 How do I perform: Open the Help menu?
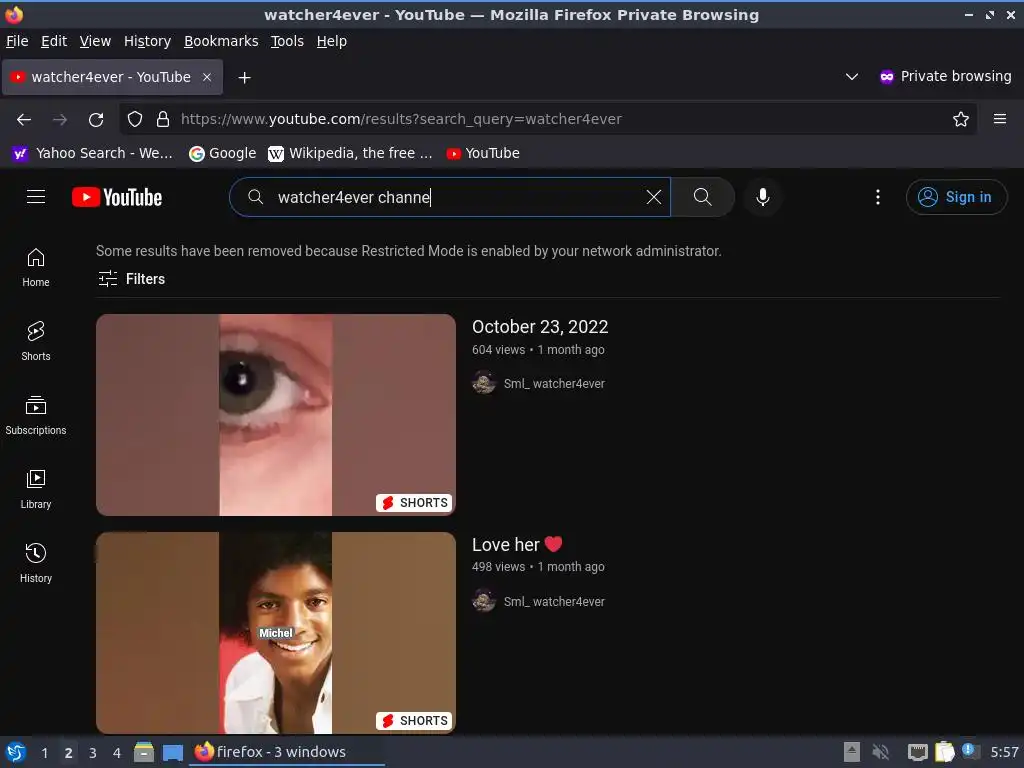(x=332, y=41)
